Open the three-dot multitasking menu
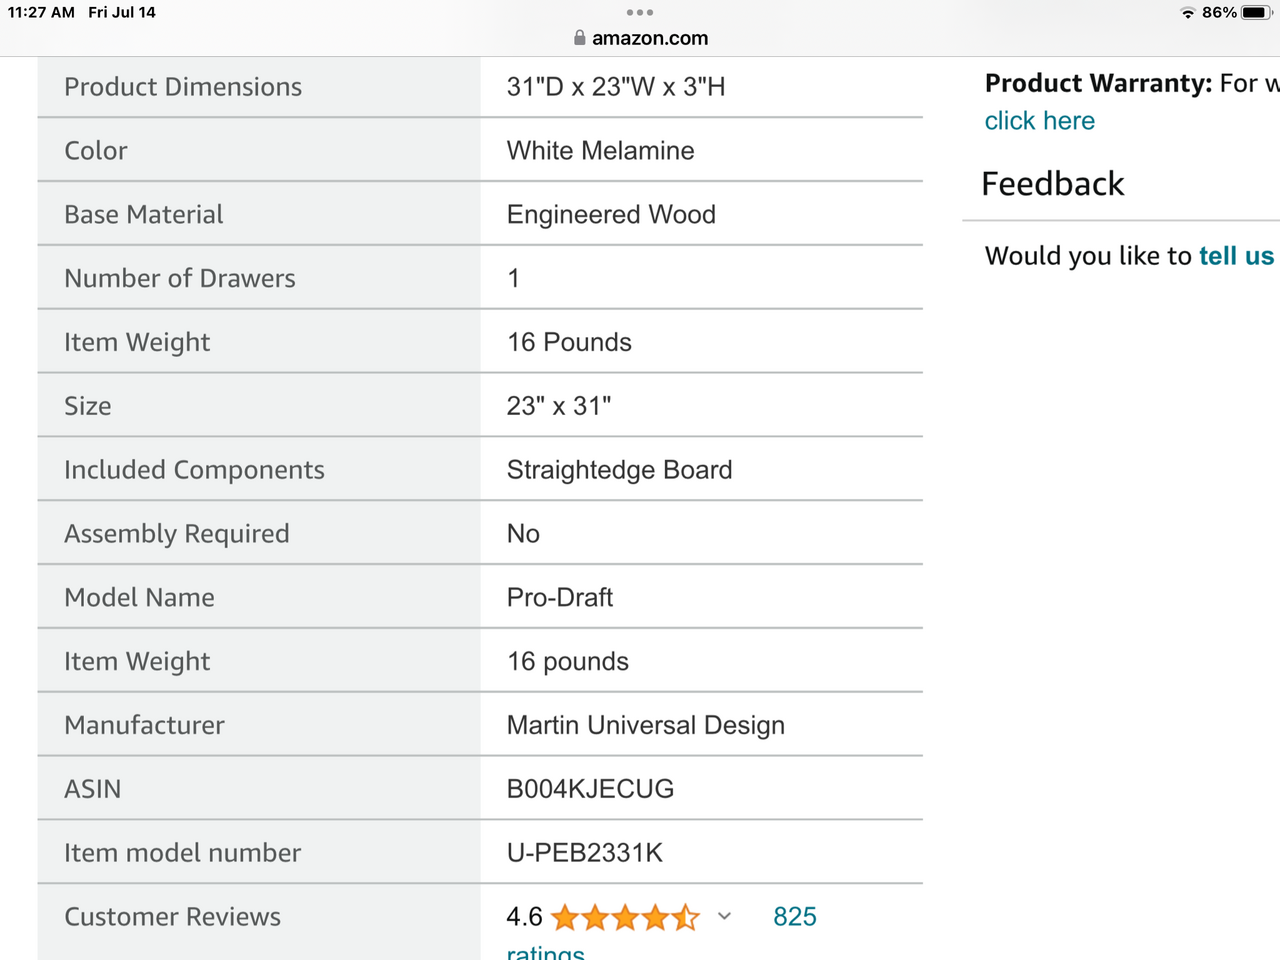The height and width of the screenshot is (960, 1280). coord(640,13)
